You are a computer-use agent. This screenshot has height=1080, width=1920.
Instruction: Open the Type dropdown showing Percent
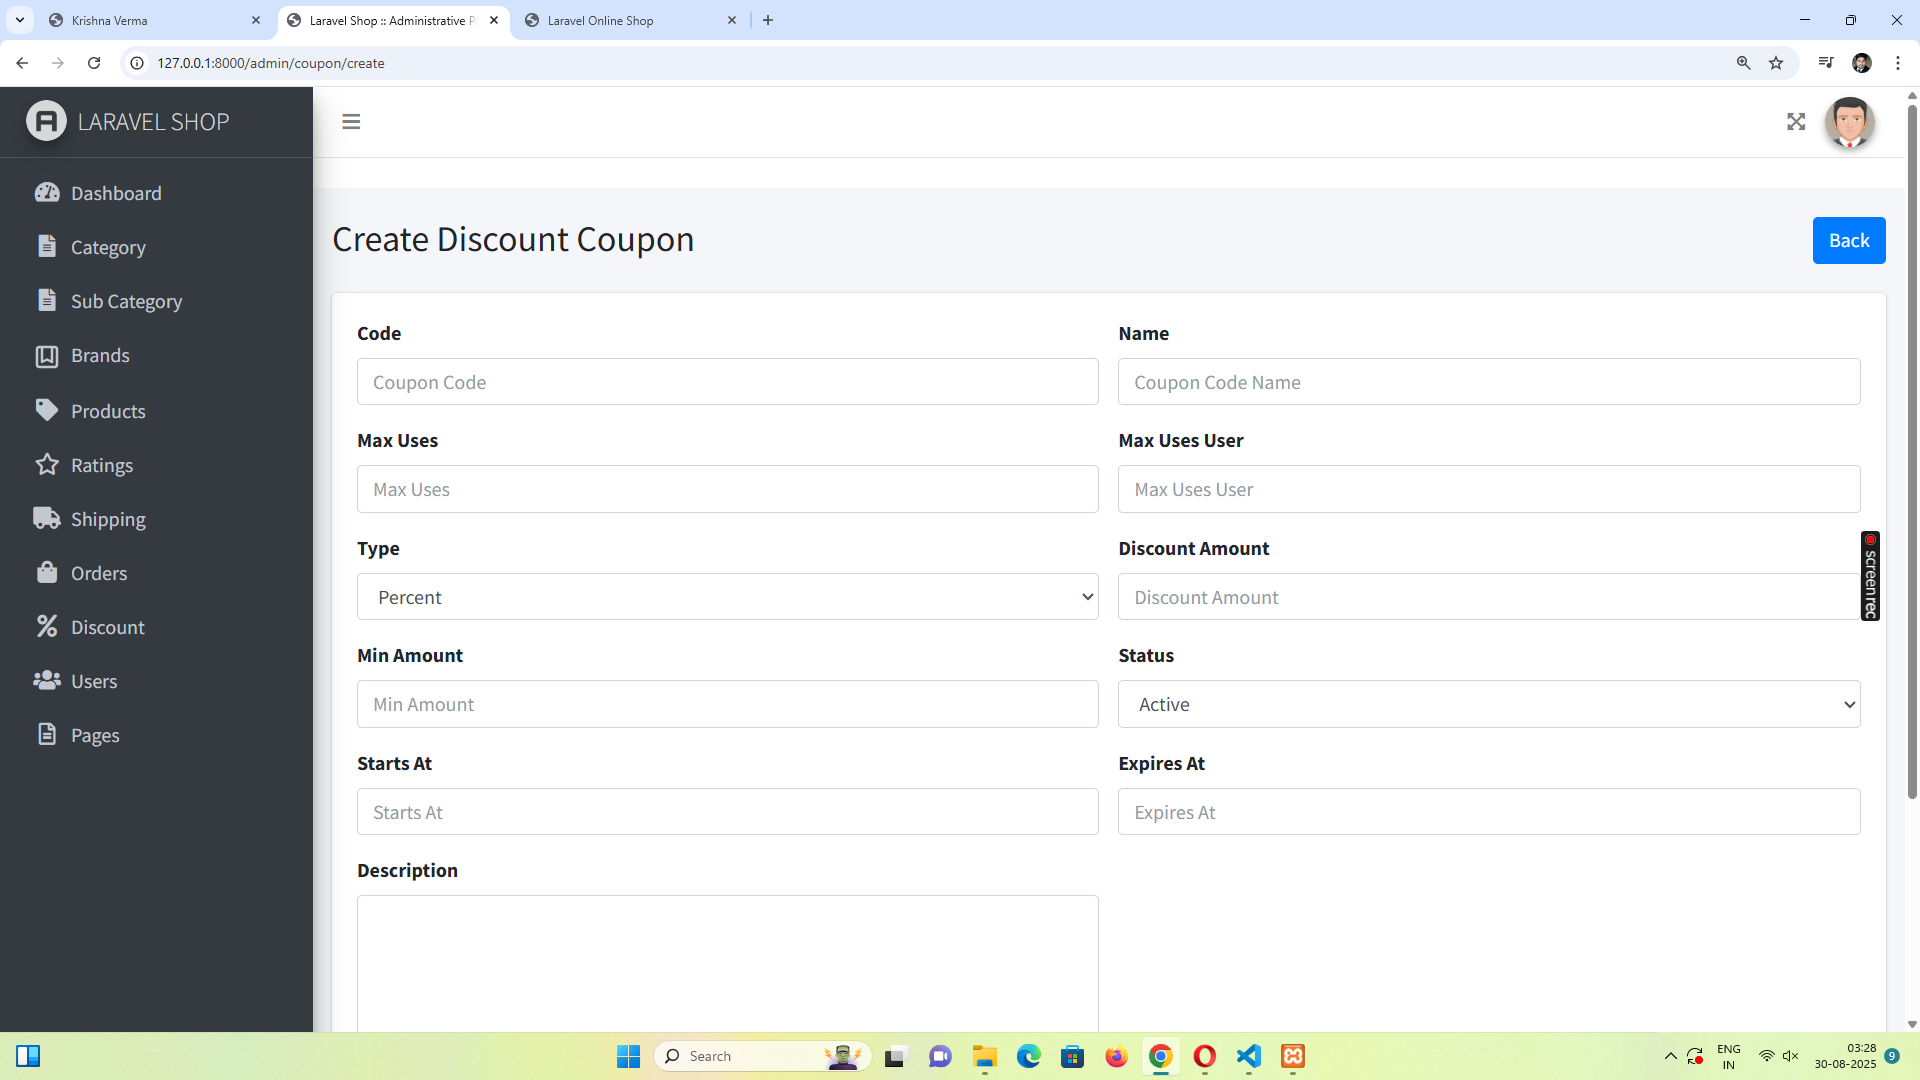click(x=727, y=597)
